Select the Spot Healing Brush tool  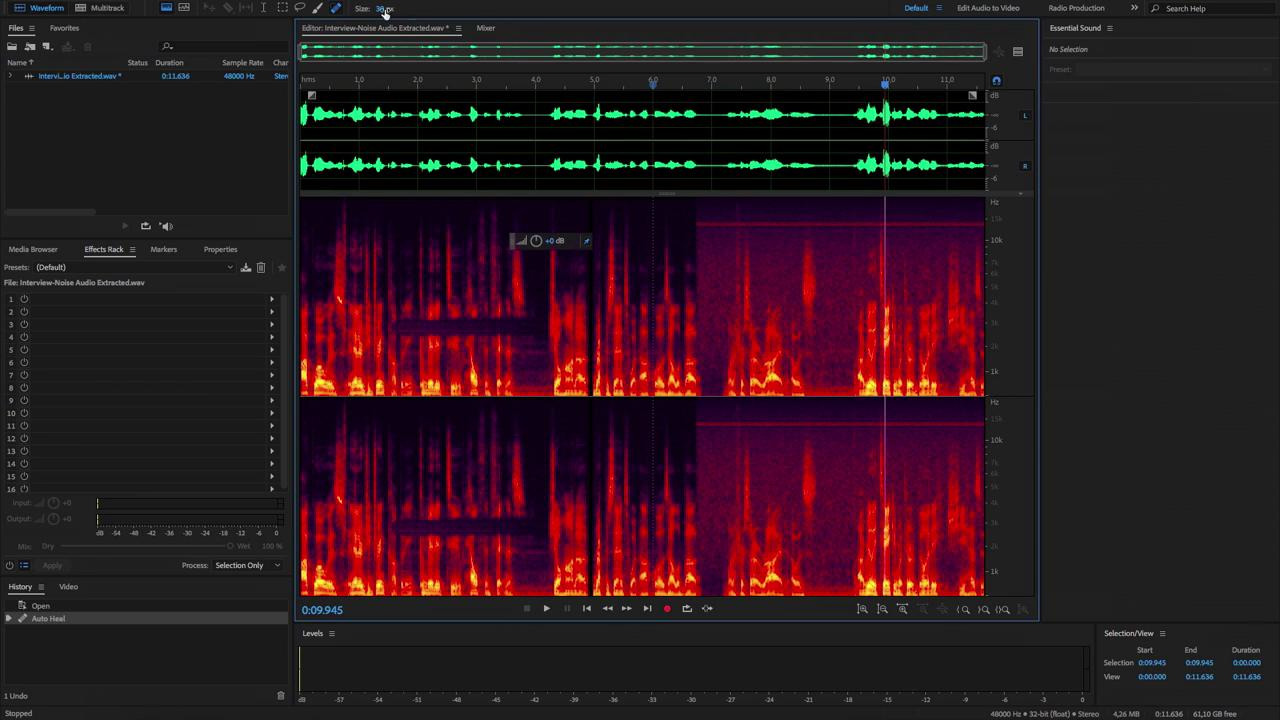[336, 8]
